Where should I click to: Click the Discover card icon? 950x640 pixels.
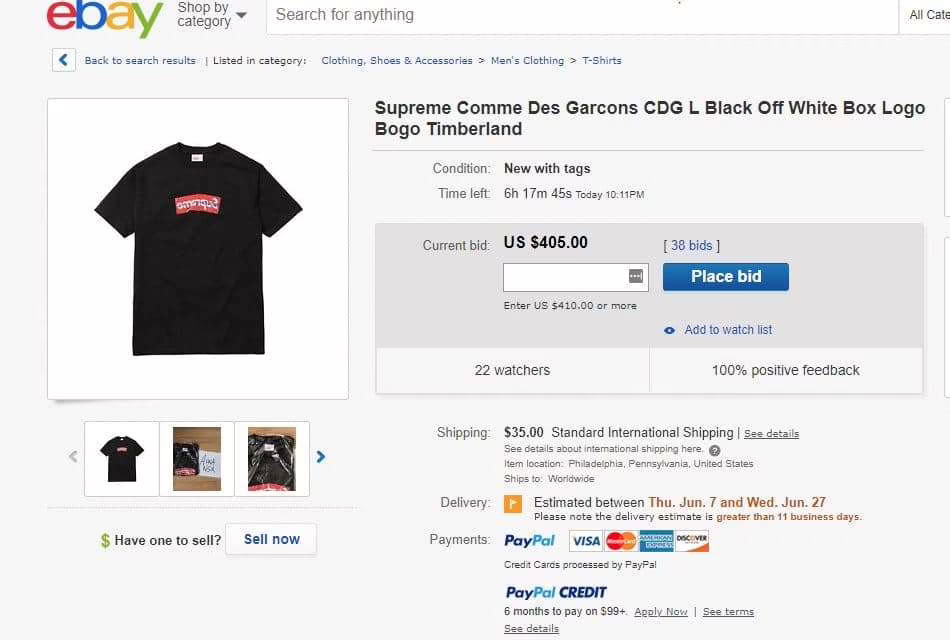[692, 541]
